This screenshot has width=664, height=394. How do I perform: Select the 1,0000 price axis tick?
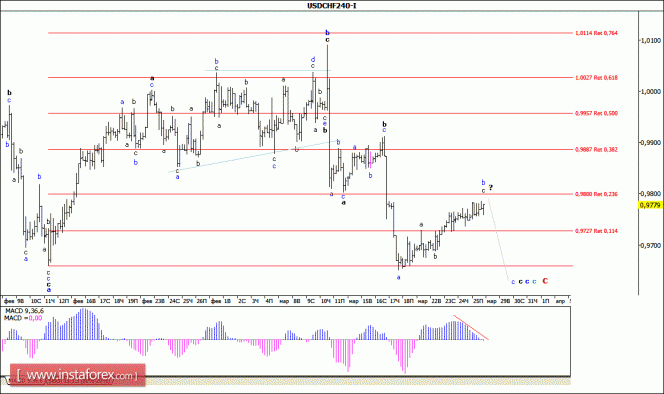click(x=650, y=92)
